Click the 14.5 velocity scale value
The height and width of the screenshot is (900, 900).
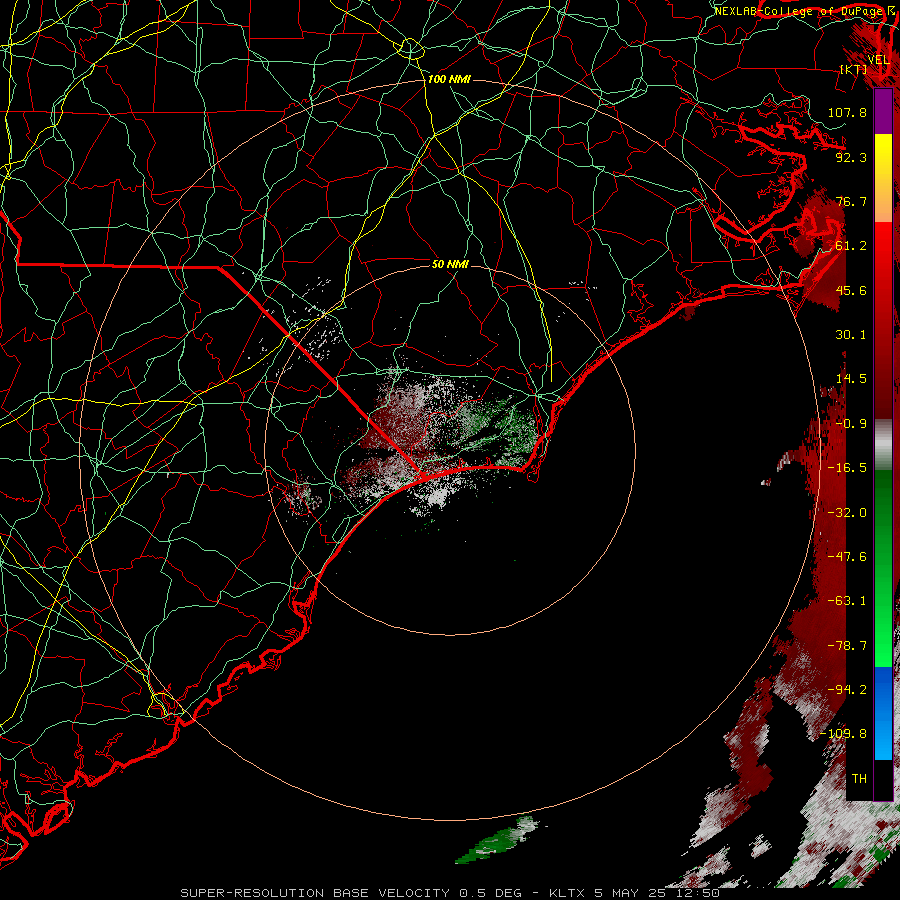(x=851, y=379)
